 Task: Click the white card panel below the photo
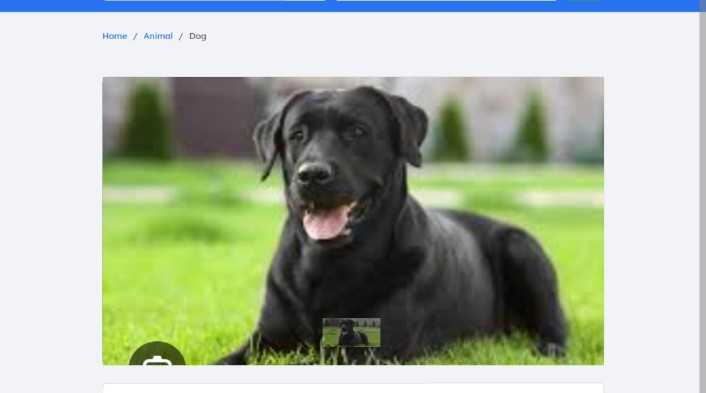[353, 388]
